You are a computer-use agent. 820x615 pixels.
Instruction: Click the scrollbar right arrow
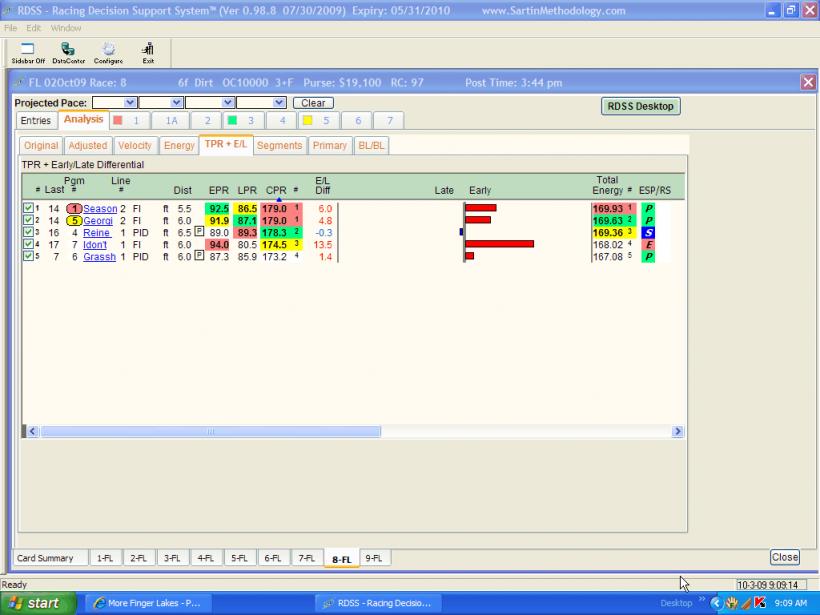pos(678,431)
